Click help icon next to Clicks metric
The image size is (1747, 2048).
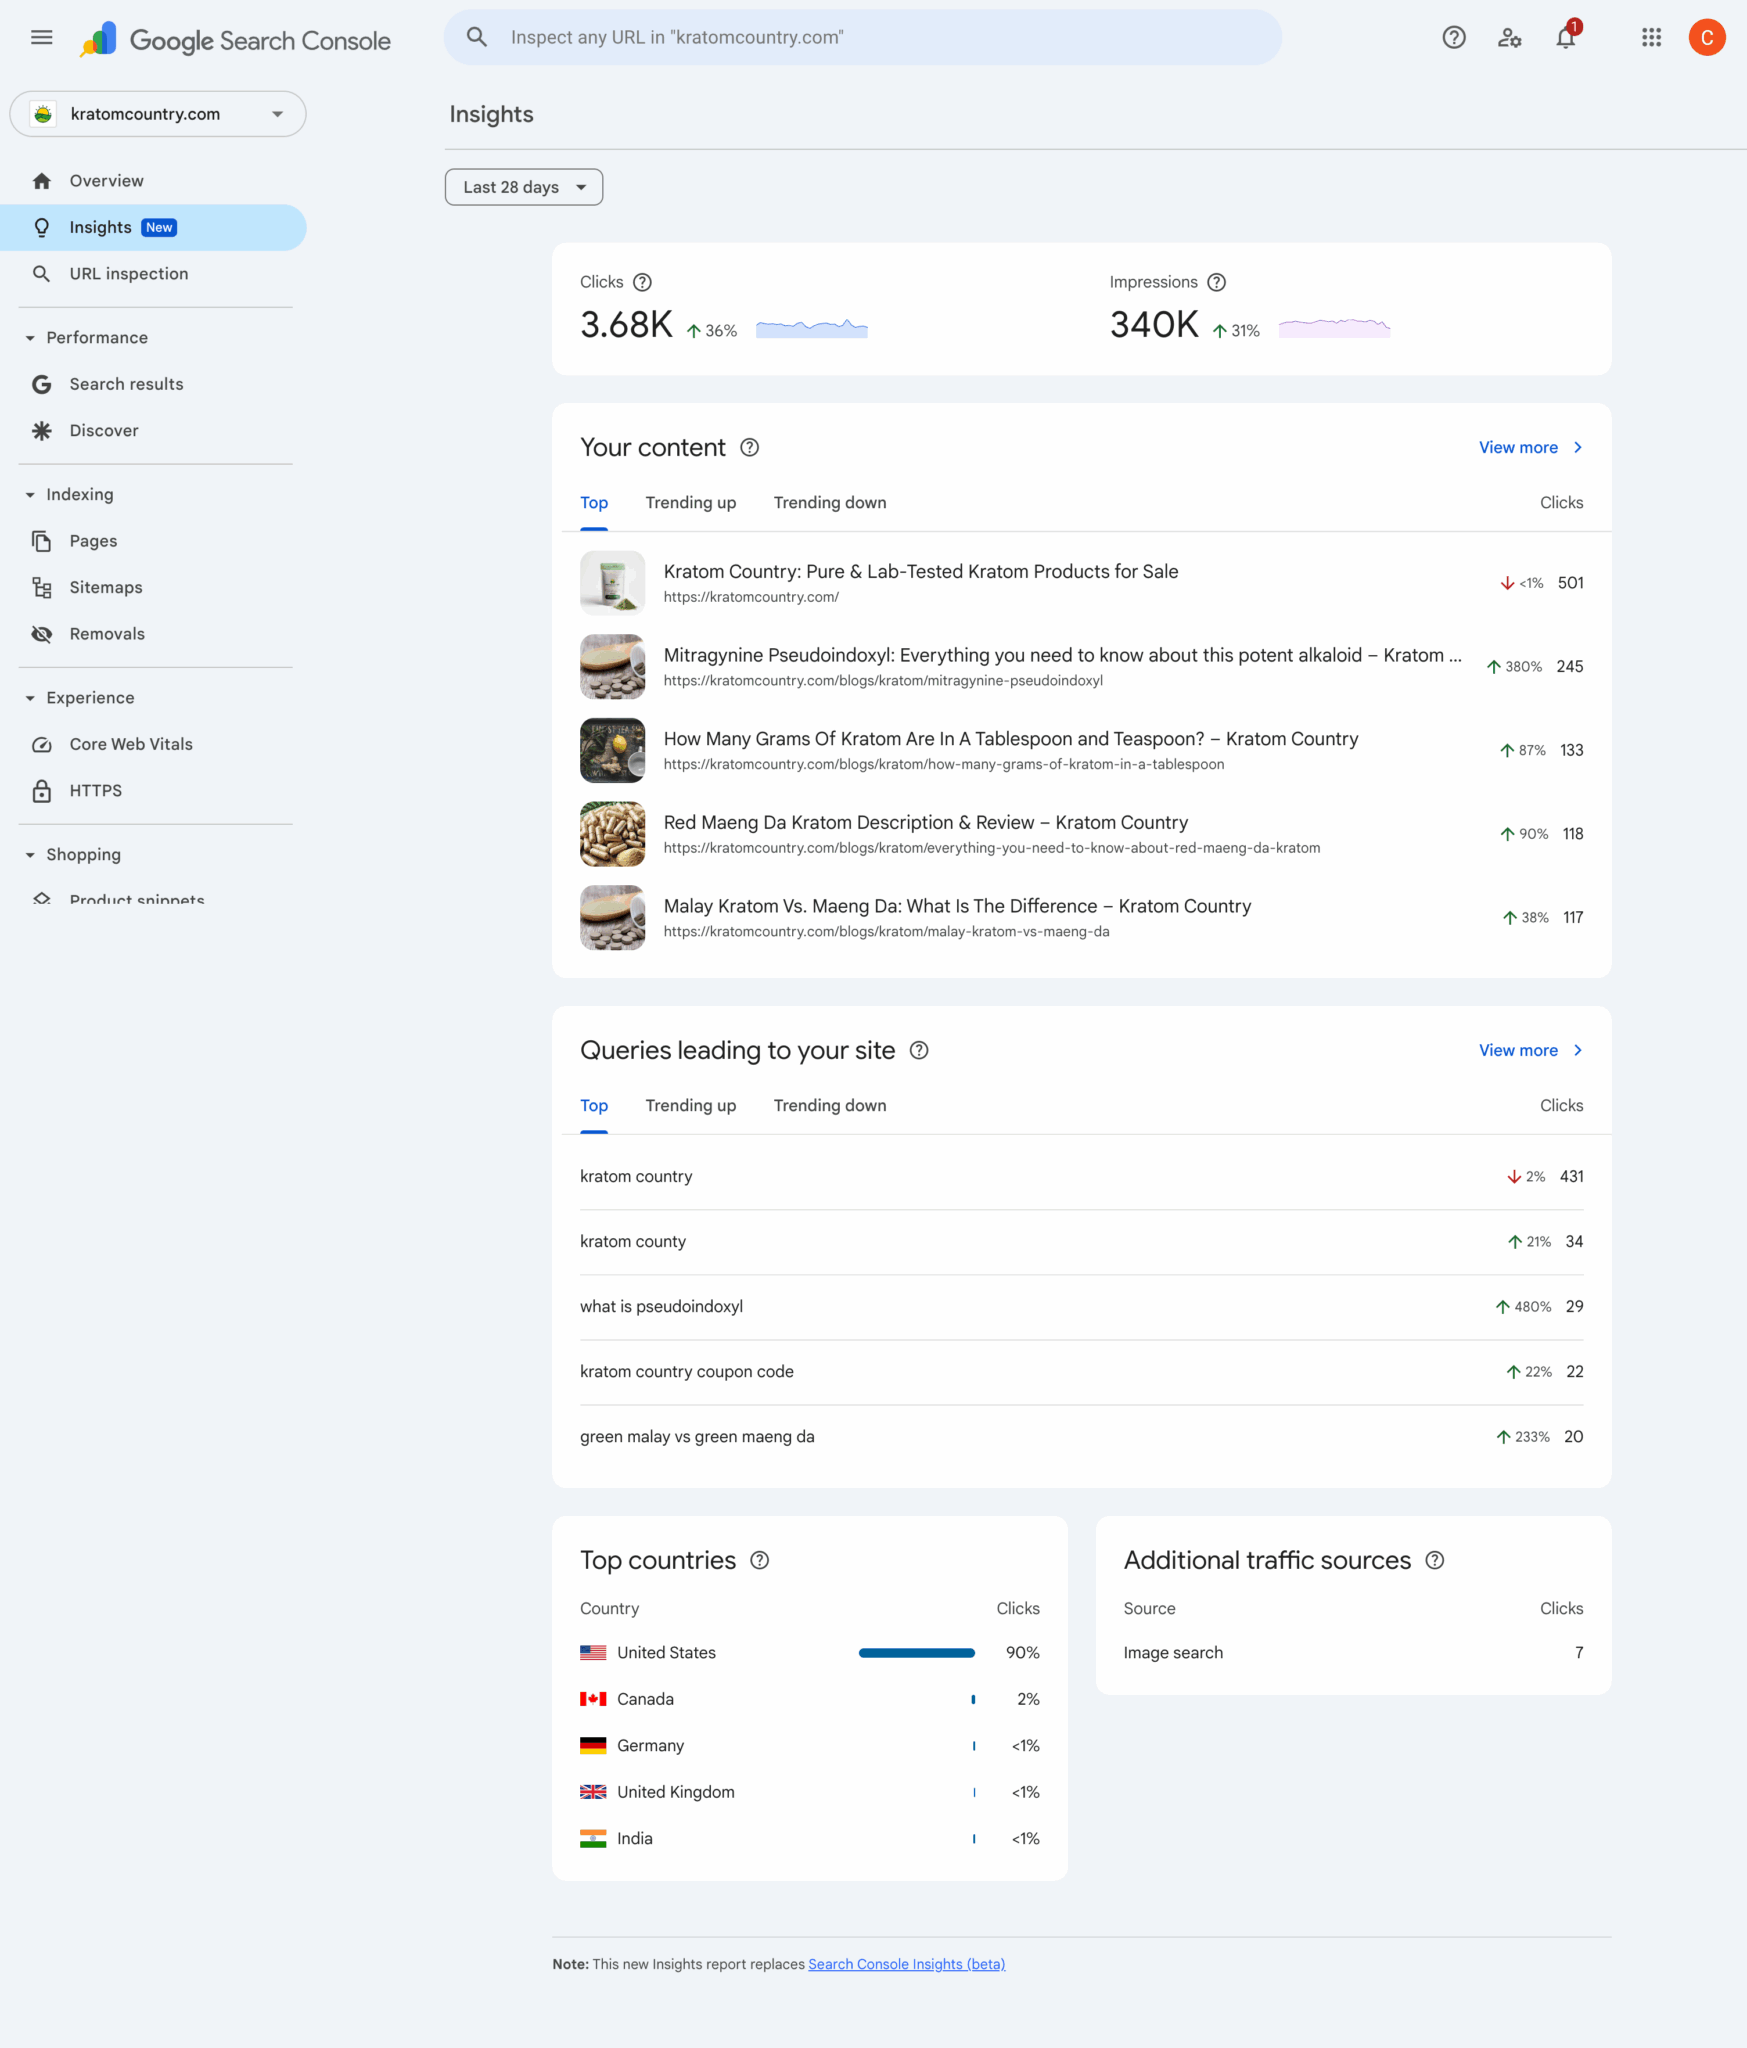(643, 282)
